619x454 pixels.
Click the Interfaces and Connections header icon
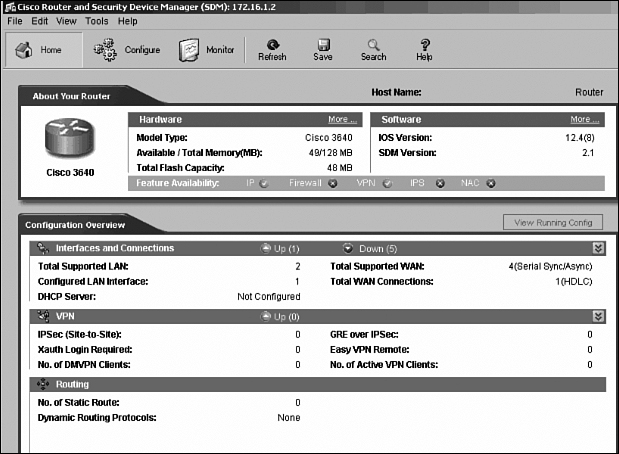[x=43, y=248]
